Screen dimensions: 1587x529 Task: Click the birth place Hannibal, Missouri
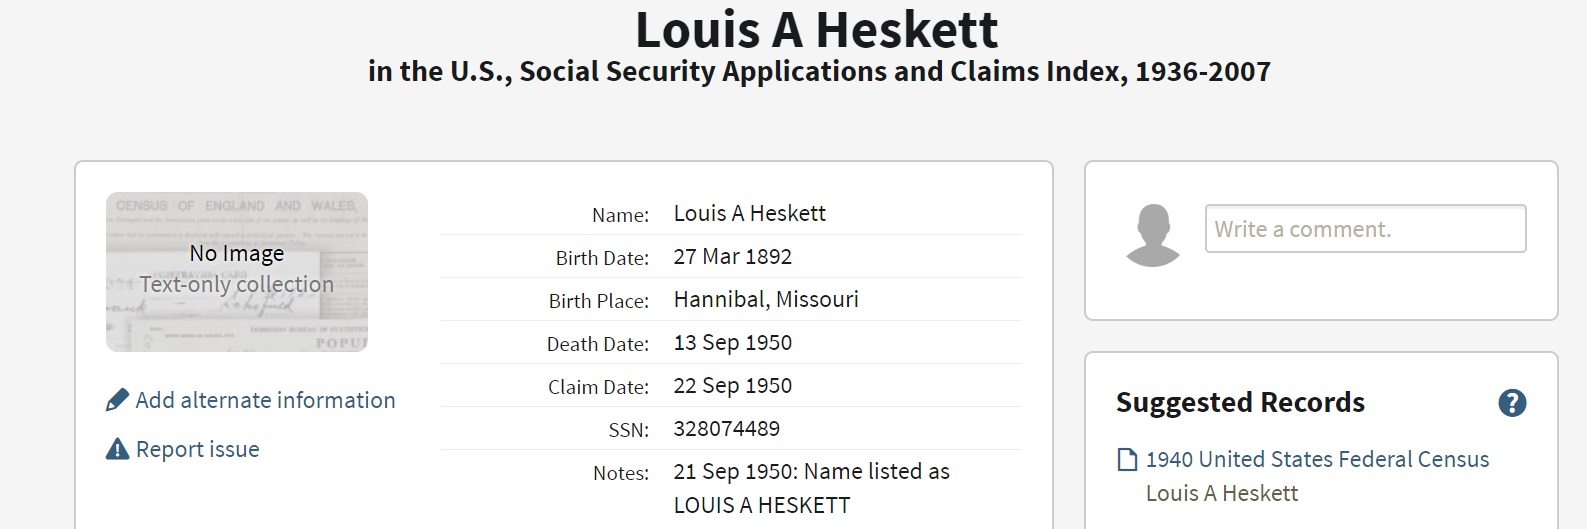point(765,299)
